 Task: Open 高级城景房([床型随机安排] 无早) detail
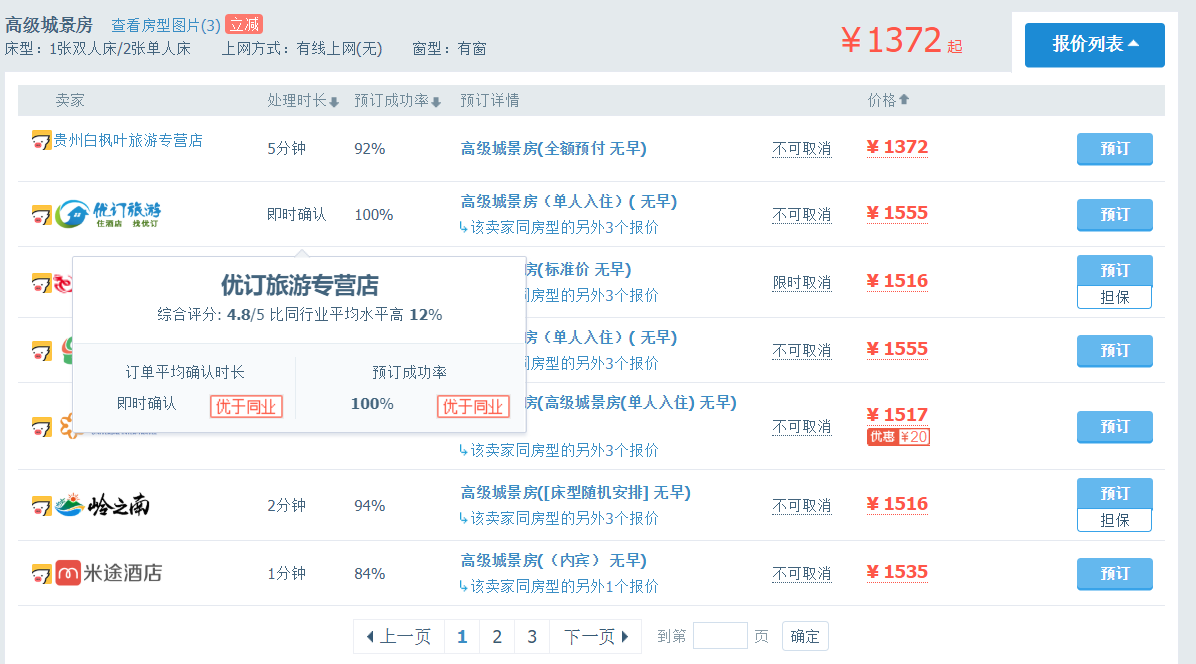coord(576,493)
